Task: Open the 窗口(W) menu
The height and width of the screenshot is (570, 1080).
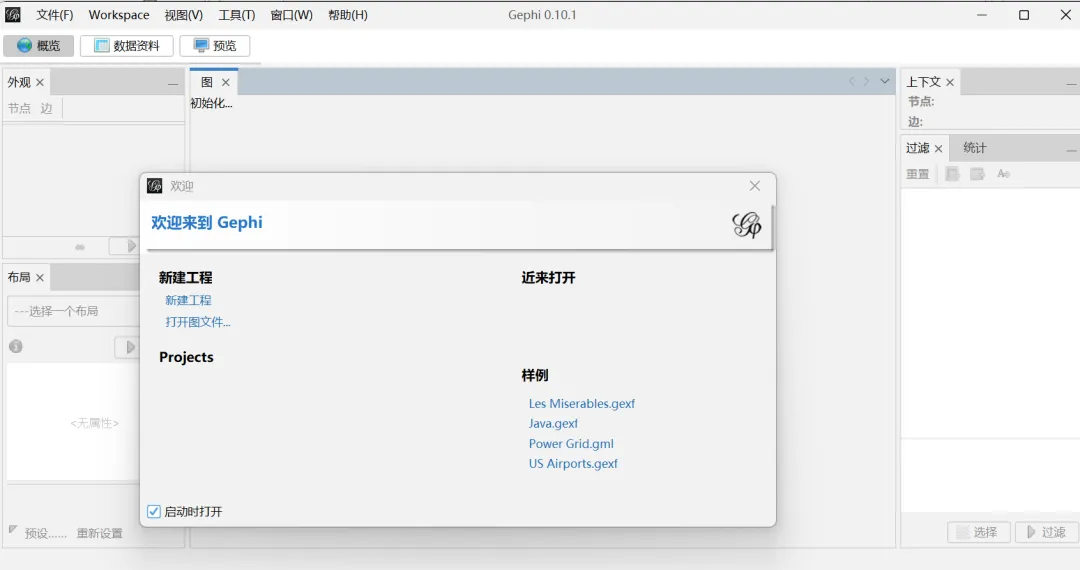Action: [x=291, y=15]
